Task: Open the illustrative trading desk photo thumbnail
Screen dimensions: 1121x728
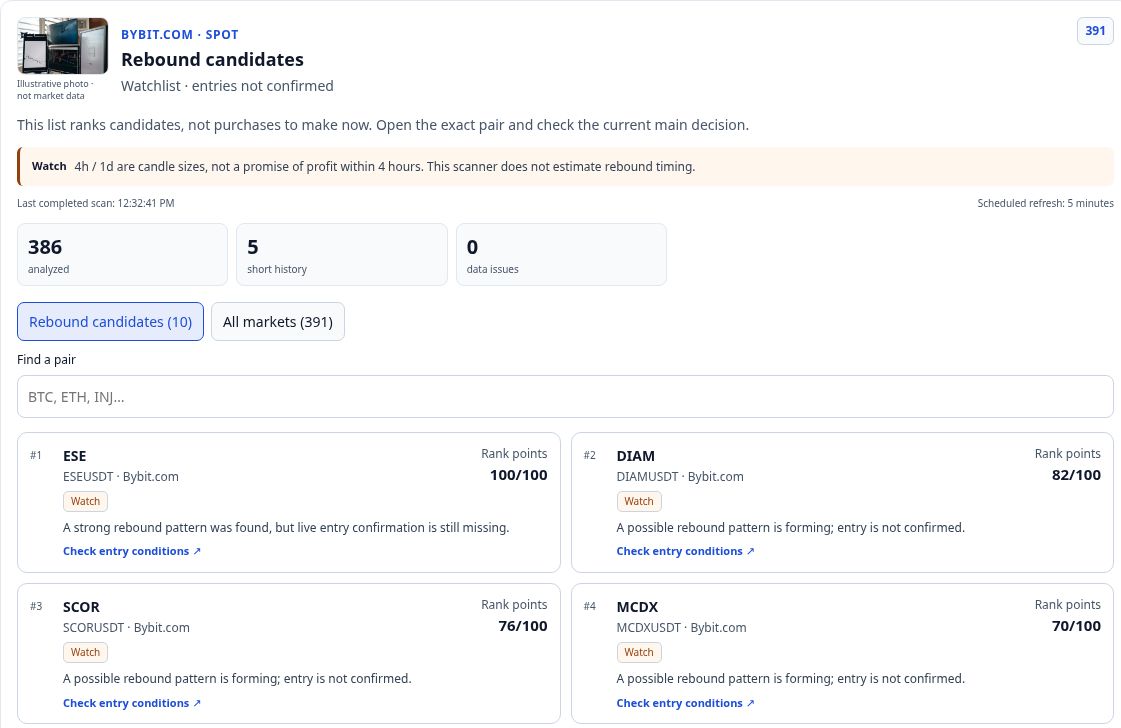Action: (62, 46)
